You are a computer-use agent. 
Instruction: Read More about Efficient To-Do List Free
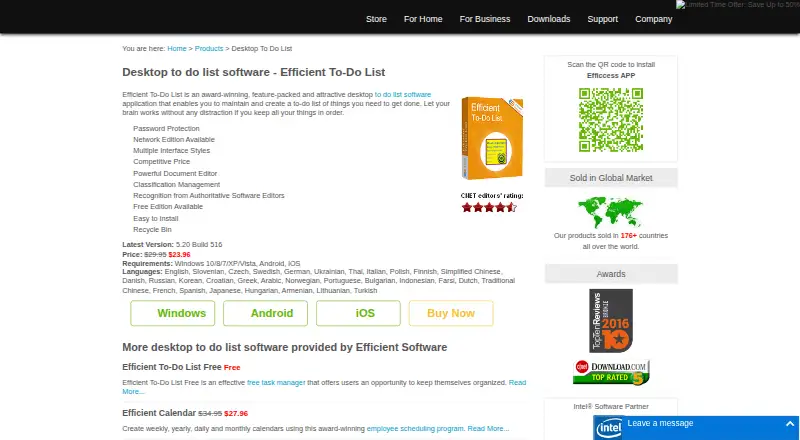517,382
